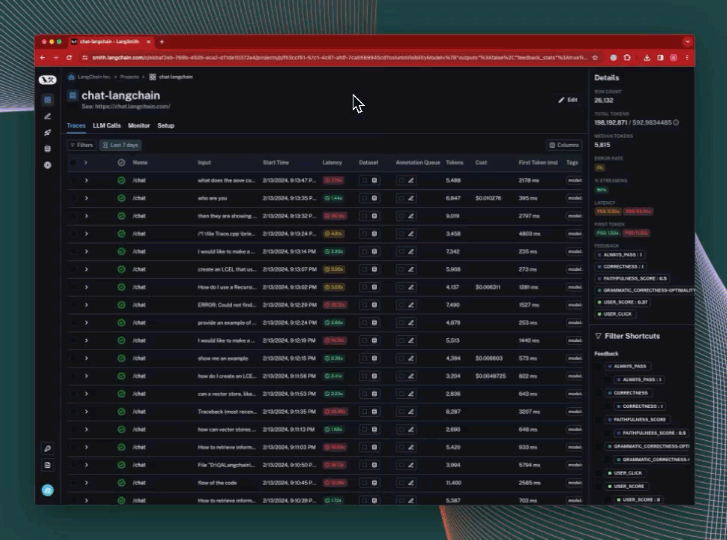Select checkbox for 'ERROR: Could not find...' row
This screenshot has width=727, height=540.
point(73,305)
